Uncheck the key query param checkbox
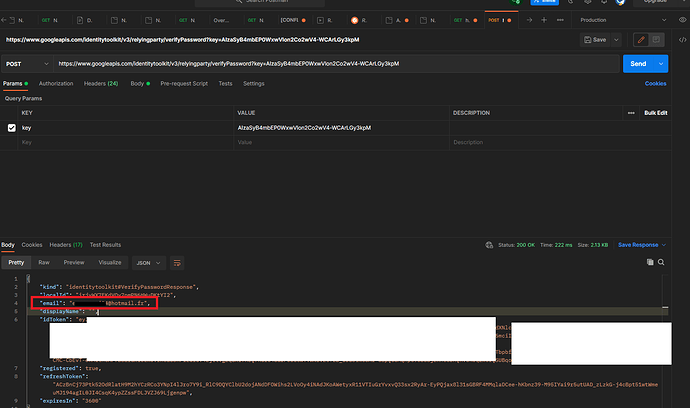Screen dimensions: 690x408 click(12, 128)
